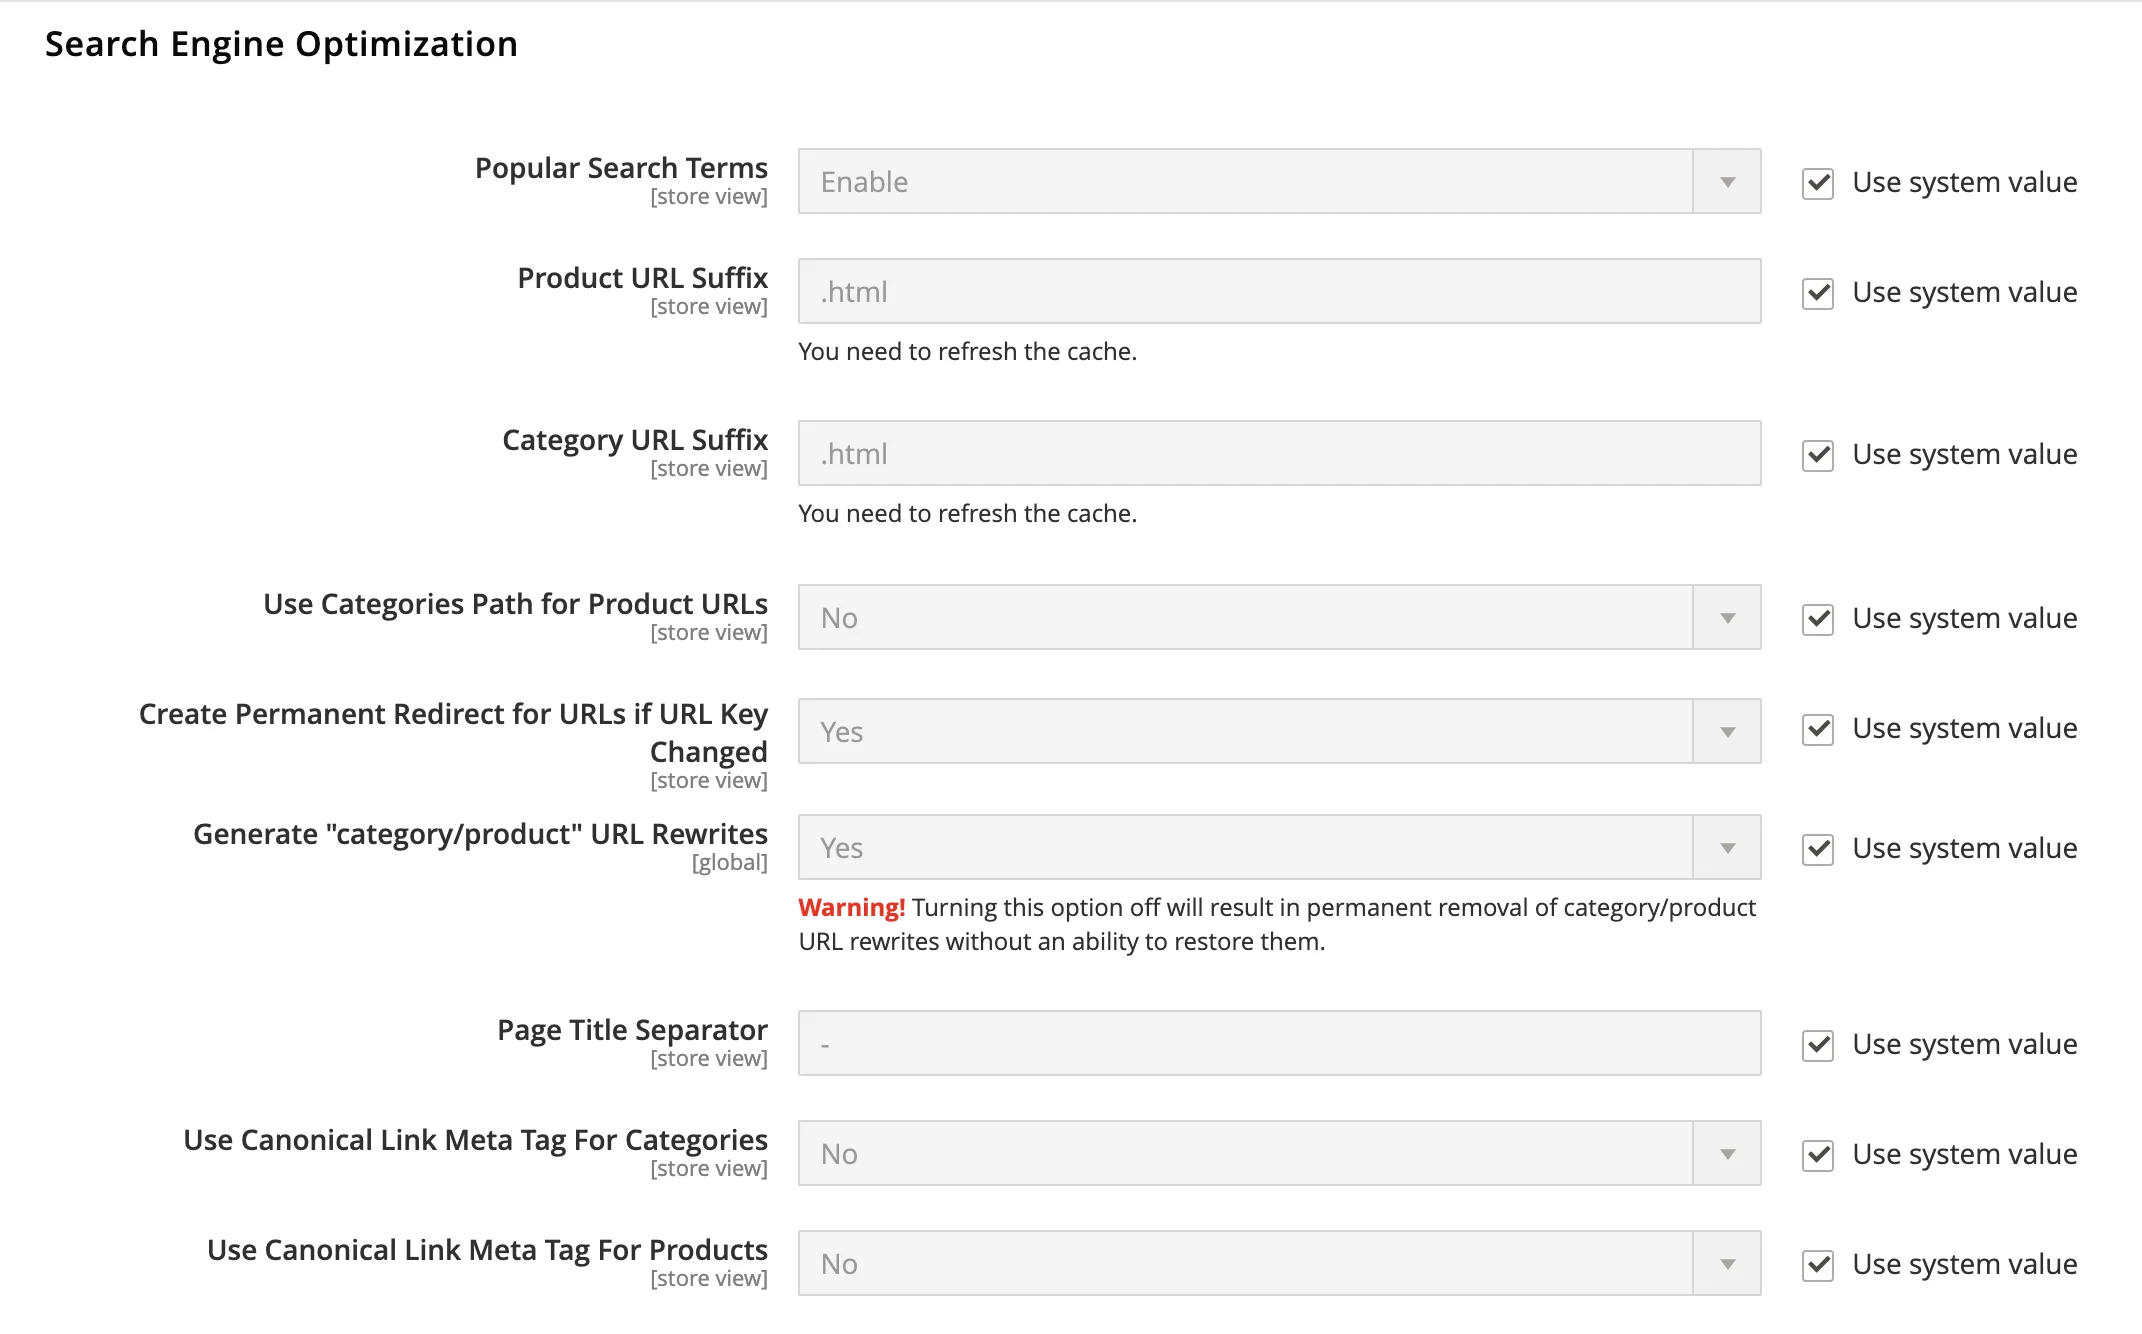Click the Product URL Suffix input field

pyautogui.click(x=1278, y=292)
